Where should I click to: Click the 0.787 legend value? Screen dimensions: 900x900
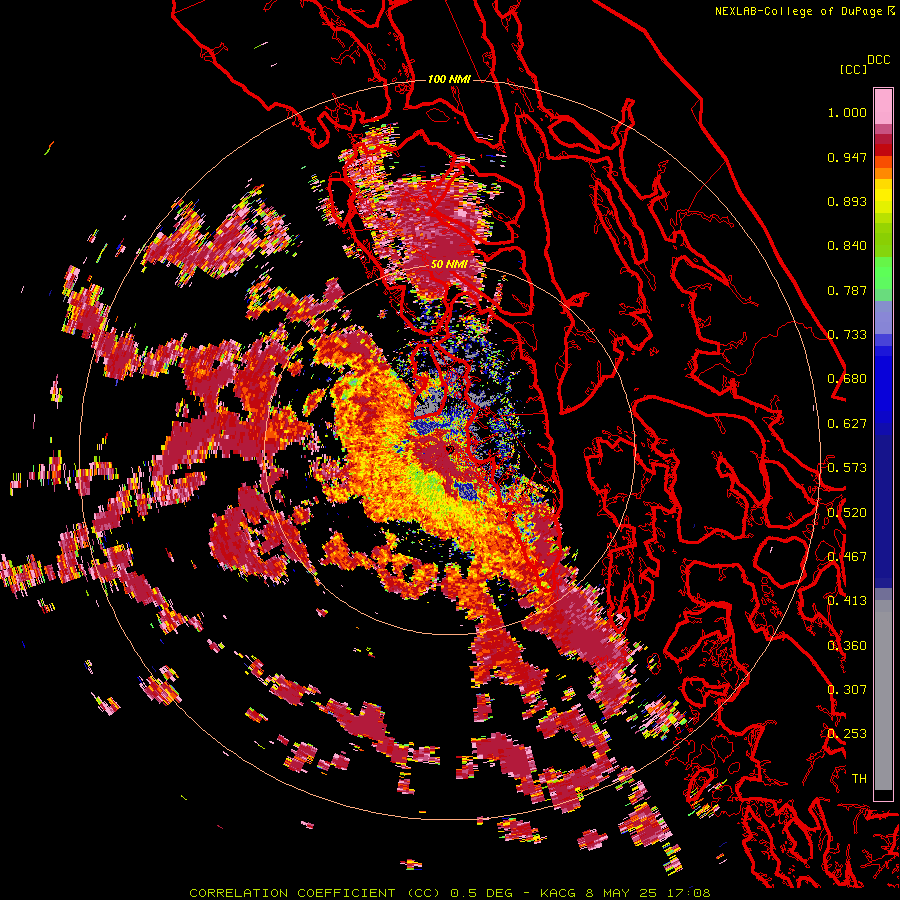(847, 290)
